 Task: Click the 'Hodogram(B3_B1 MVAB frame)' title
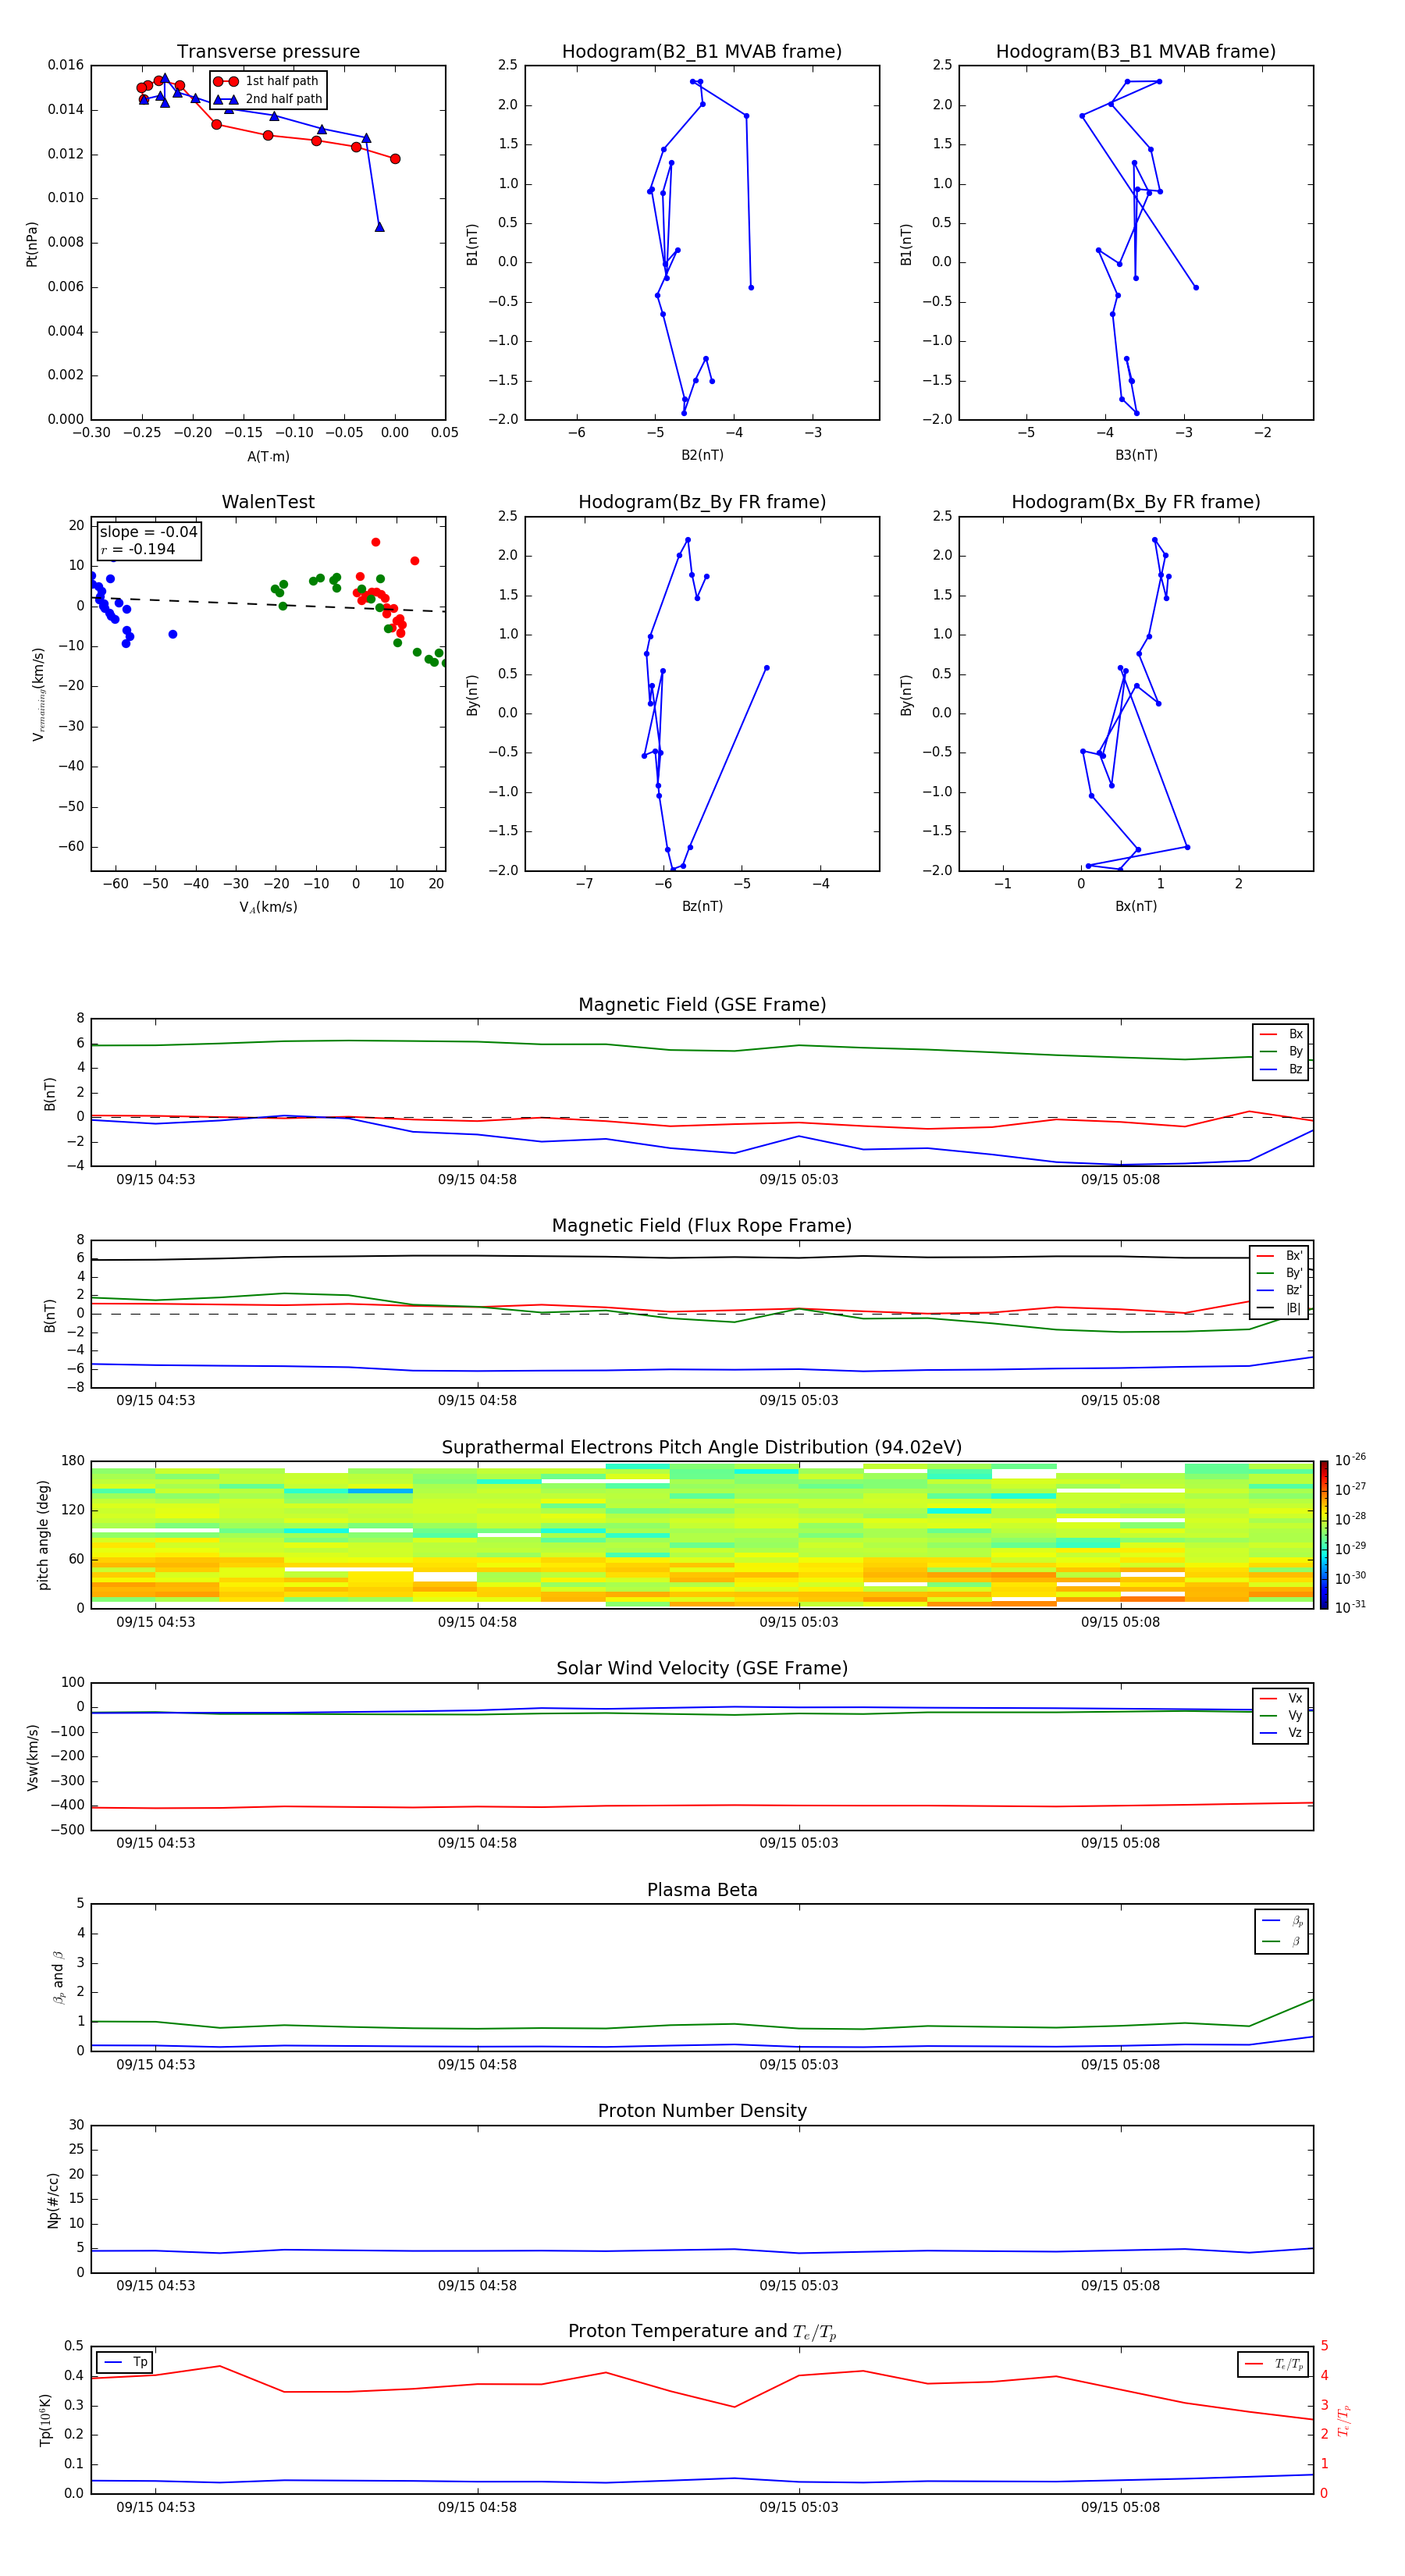coord(1136,52)
